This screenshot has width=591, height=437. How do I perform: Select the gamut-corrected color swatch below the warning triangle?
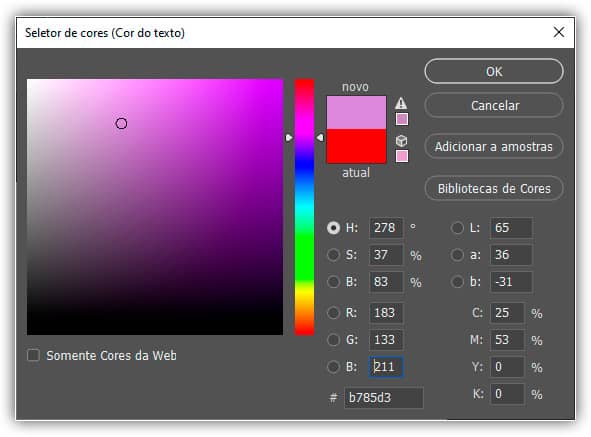(x=402, y=119)
